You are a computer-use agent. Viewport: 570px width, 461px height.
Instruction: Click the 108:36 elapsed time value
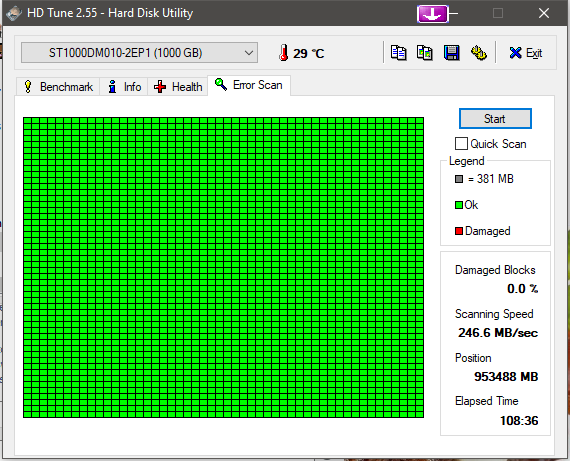[519, 421]
